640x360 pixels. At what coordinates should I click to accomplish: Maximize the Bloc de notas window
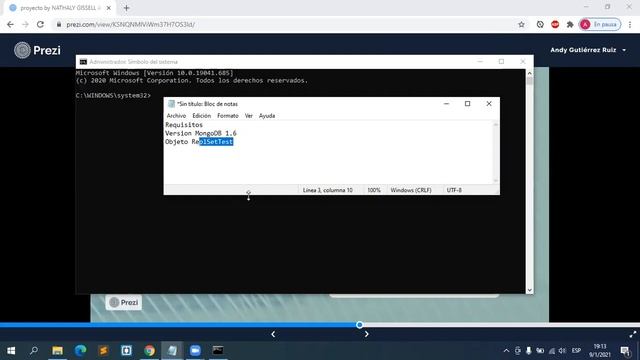point(468,104)
